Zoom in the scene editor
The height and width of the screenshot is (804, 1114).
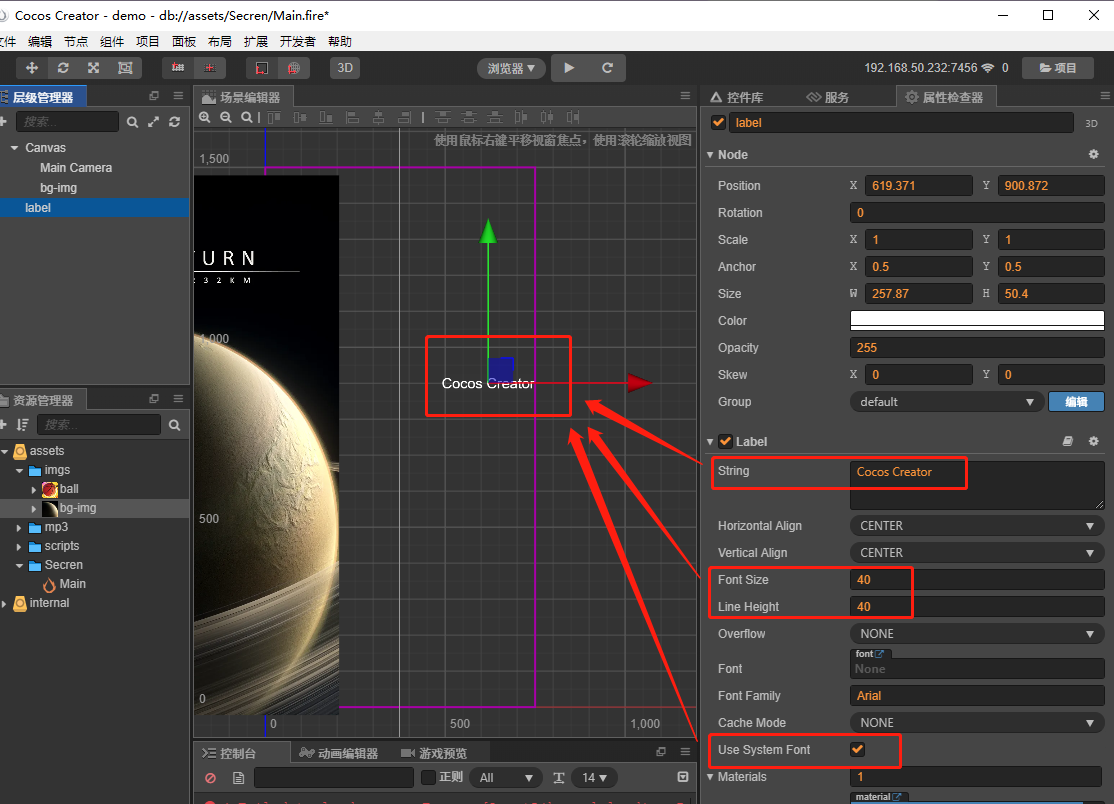[205, 117]
